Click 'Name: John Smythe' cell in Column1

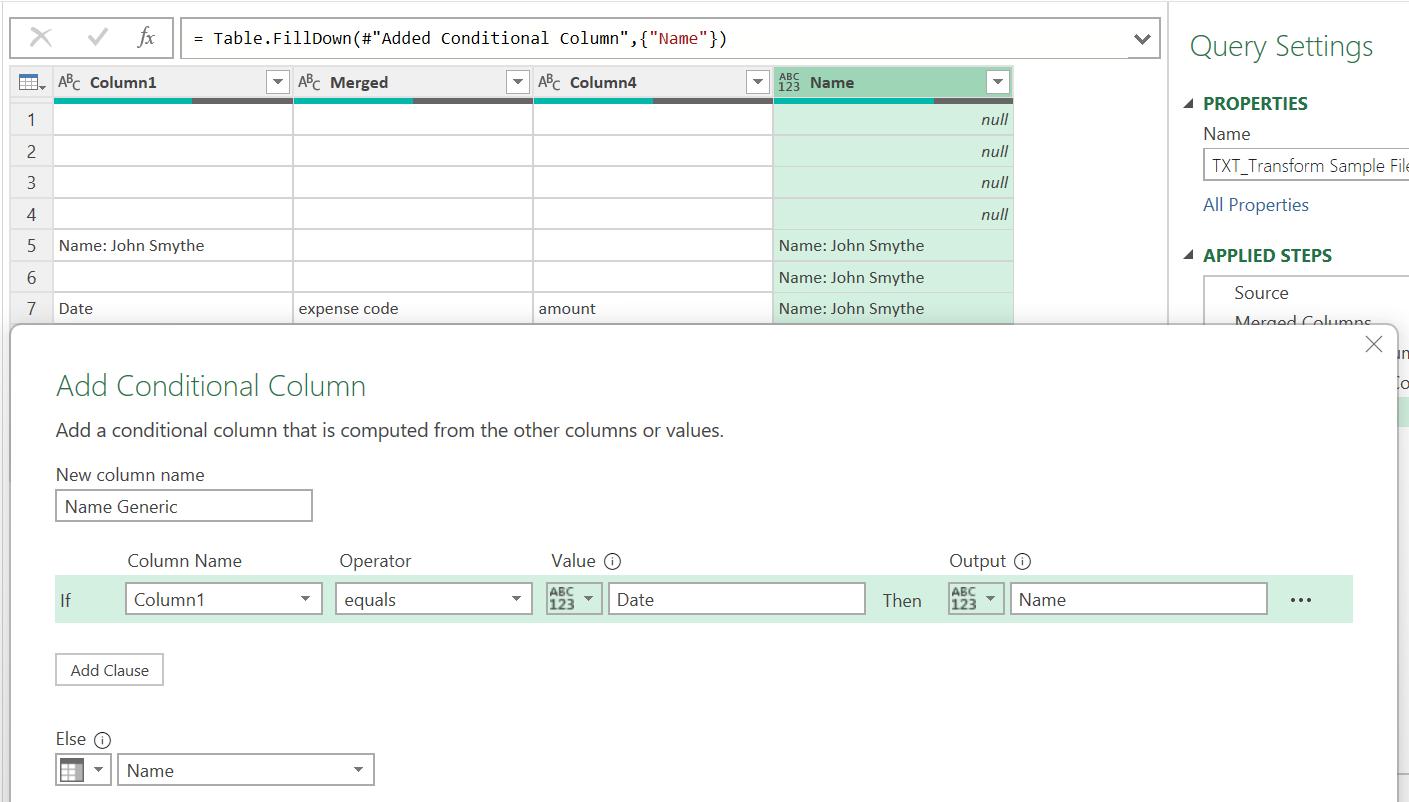coord(173,246)
